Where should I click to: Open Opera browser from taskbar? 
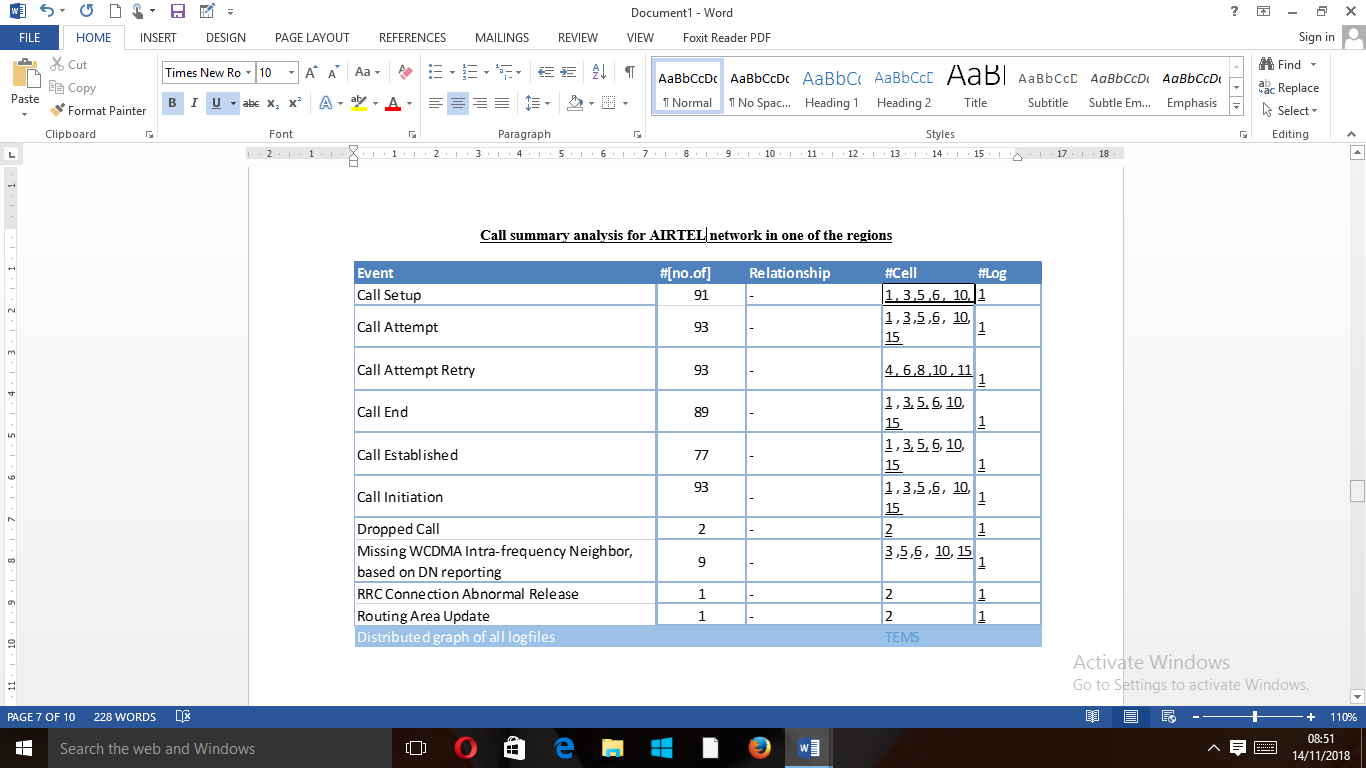pos(465,748)
